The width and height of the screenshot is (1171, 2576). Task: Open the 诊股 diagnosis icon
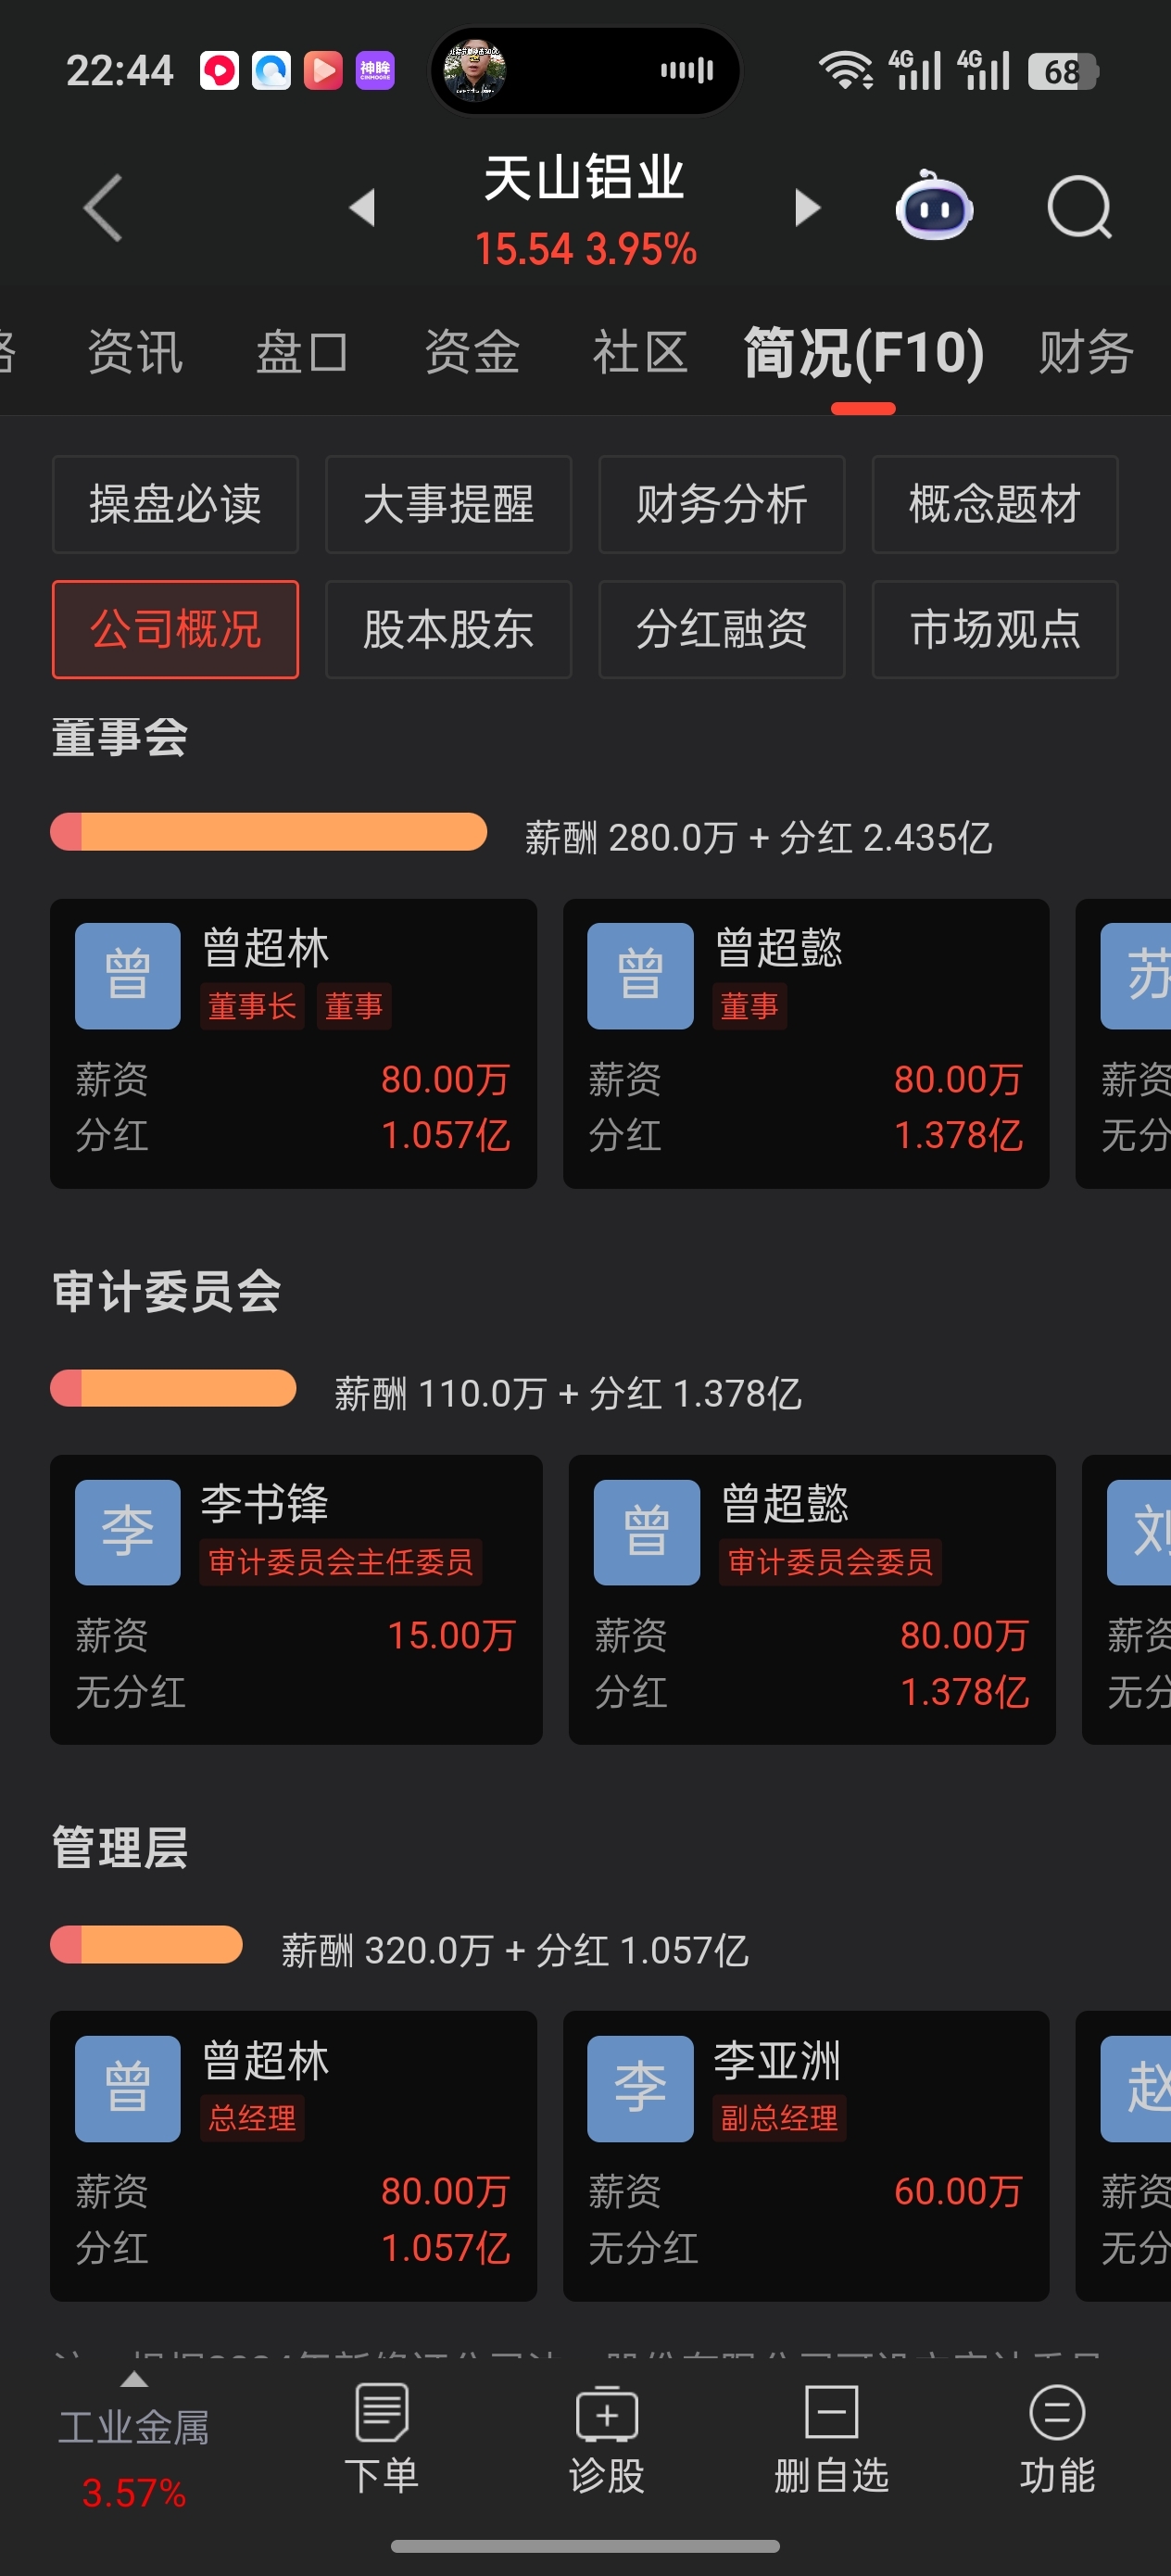606,2438
